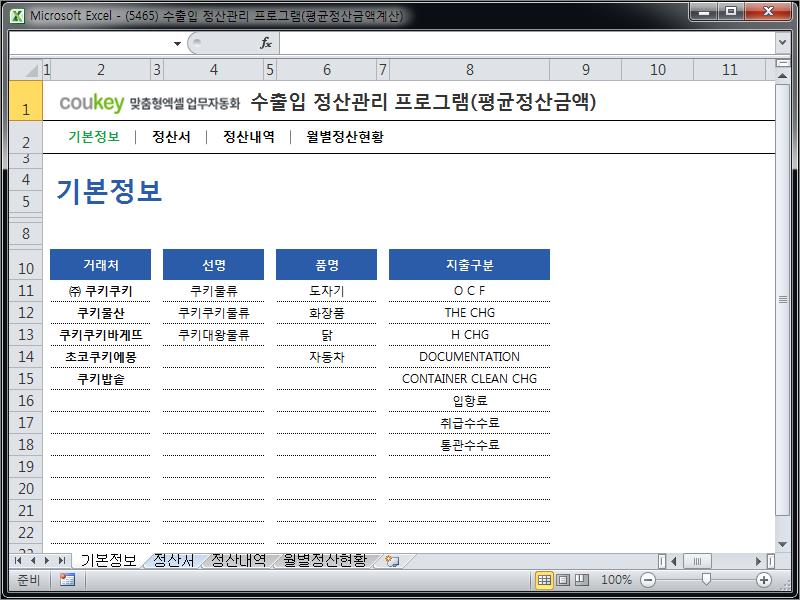Screen dimensions: 800x600
Task: Select column header 10
Action: pos(658,69)
